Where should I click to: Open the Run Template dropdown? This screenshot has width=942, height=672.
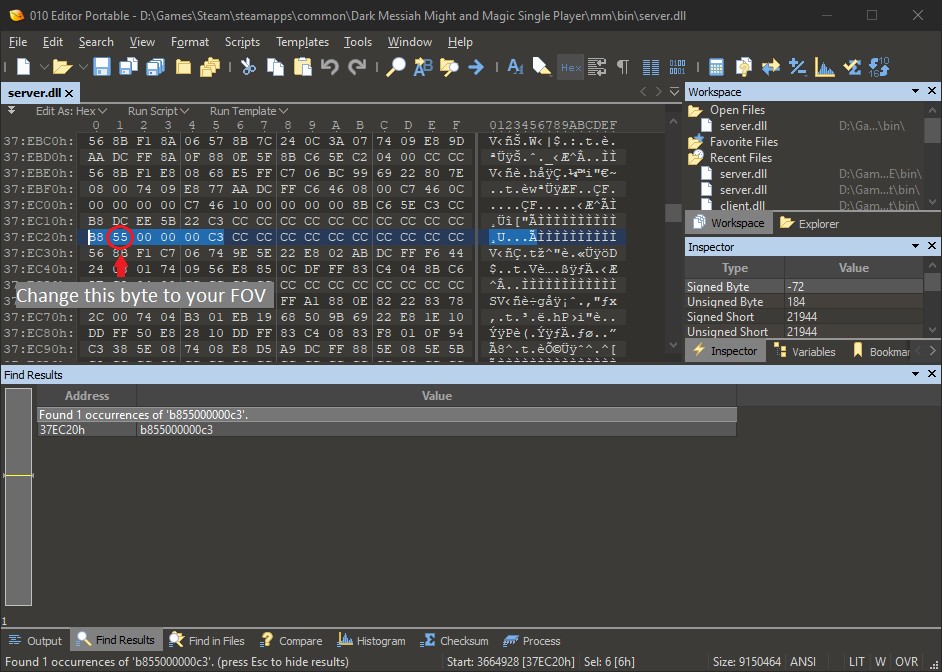249,111
